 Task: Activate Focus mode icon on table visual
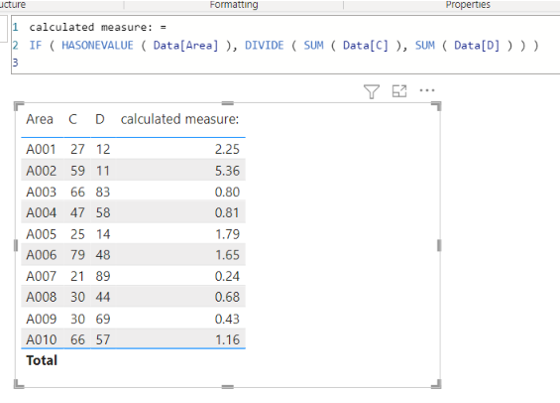pyautogui.click(x=399, y=91)
